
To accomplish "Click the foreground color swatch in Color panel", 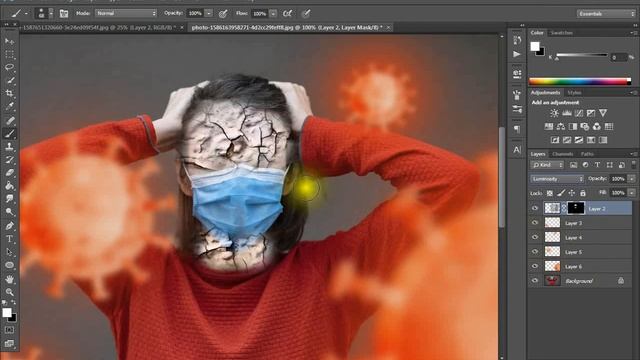I will point(535,46).
